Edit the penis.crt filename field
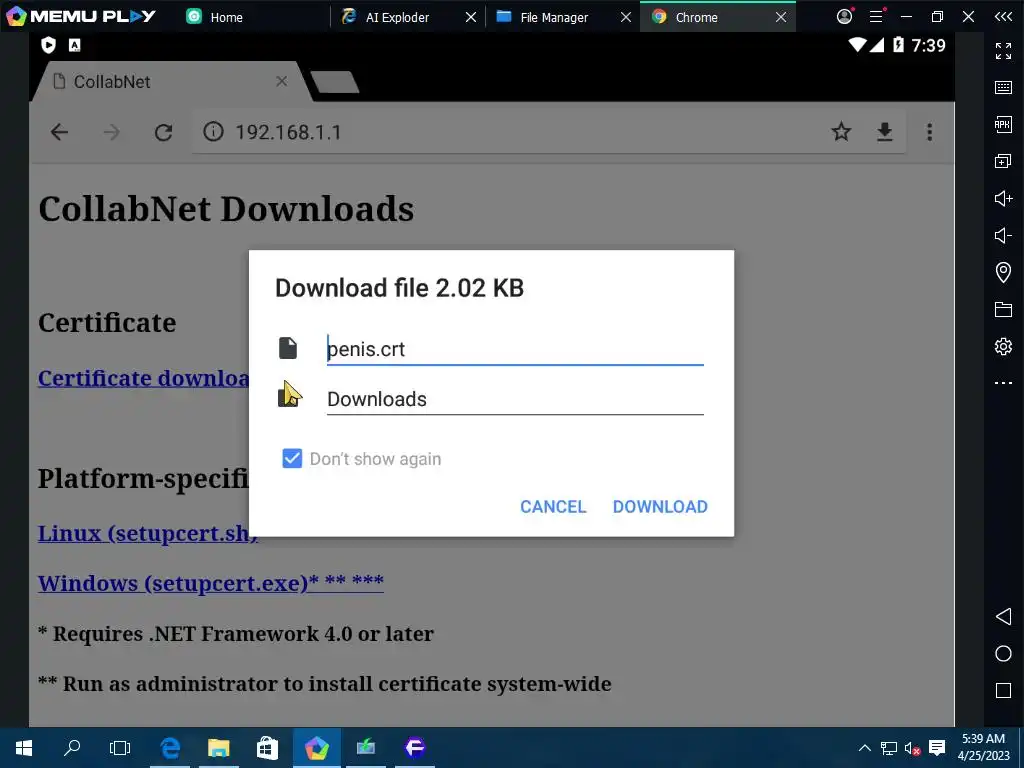 click(515, 349)
